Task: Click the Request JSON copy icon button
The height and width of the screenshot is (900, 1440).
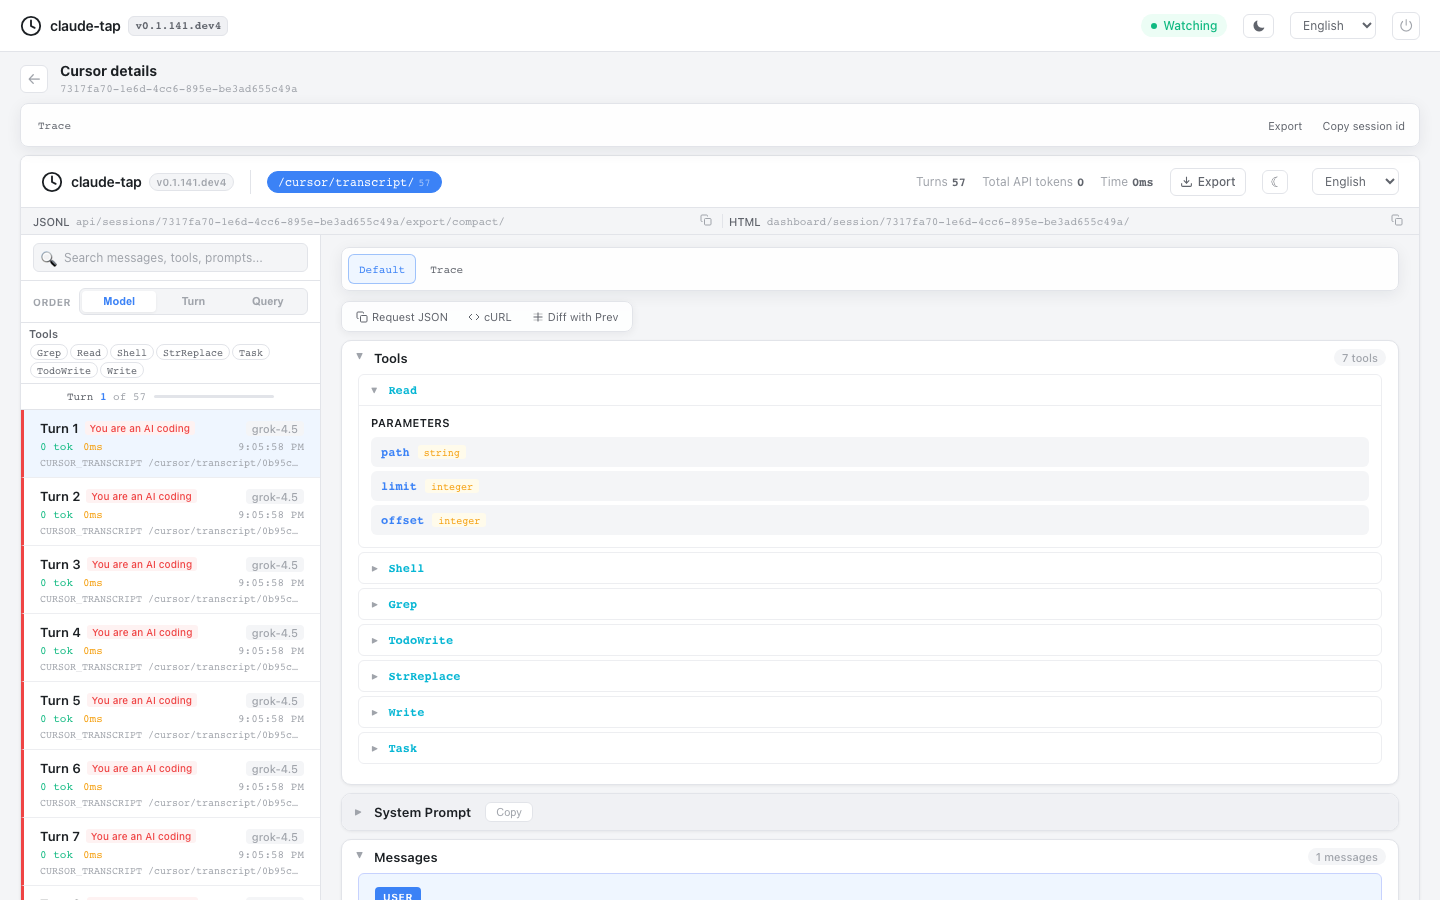Action: 402,317
